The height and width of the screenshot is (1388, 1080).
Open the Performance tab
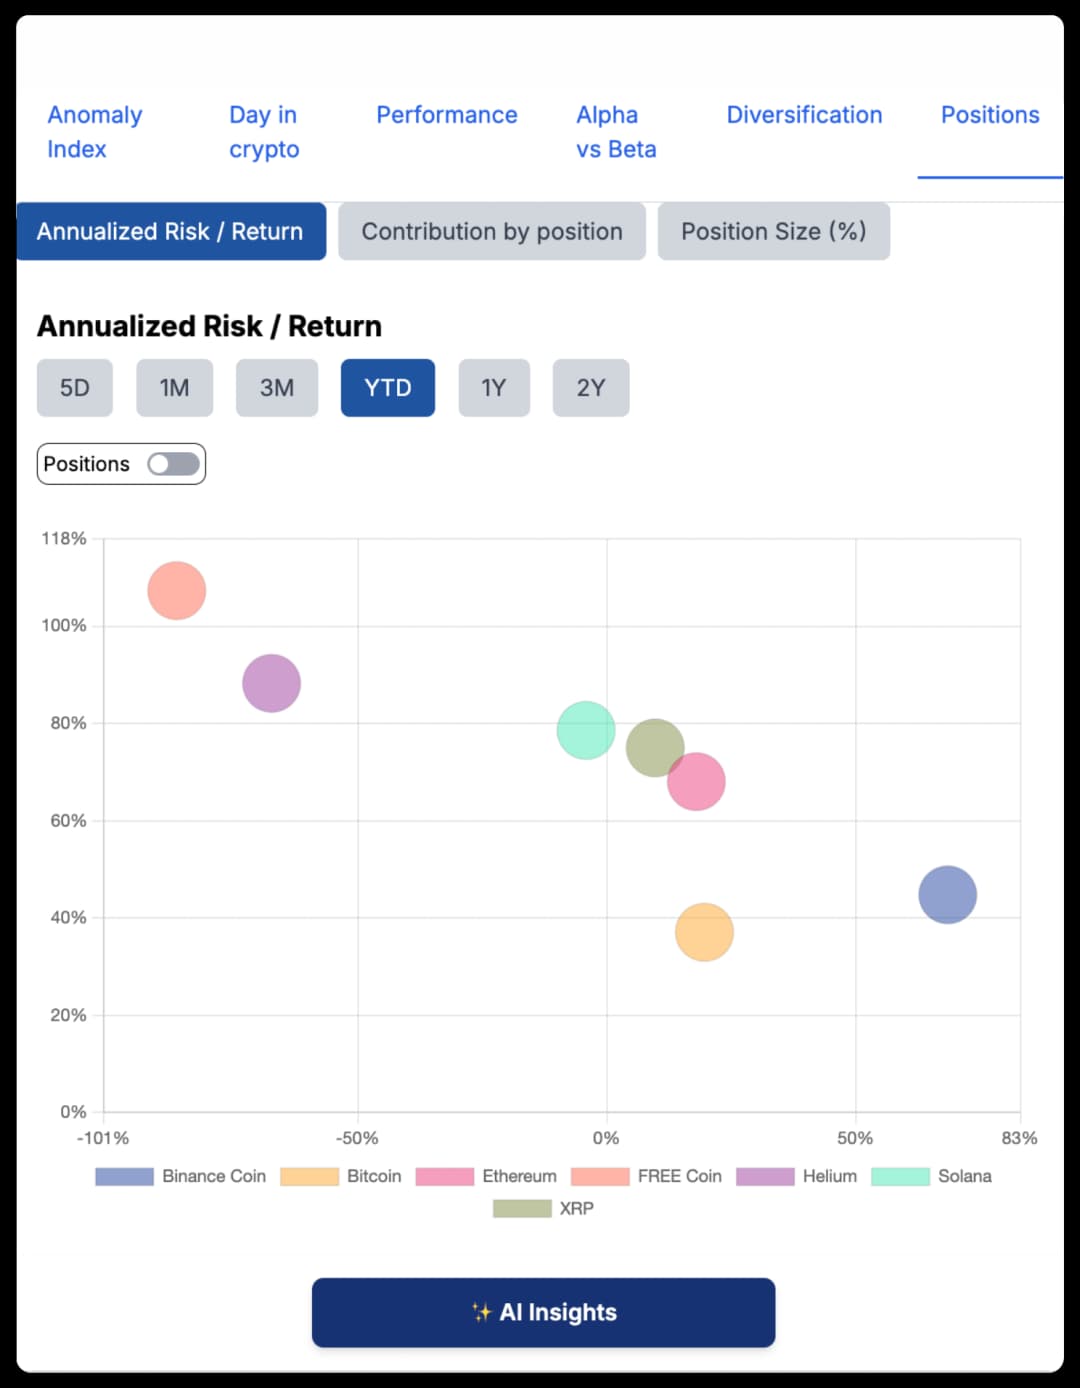pos(447,115)
